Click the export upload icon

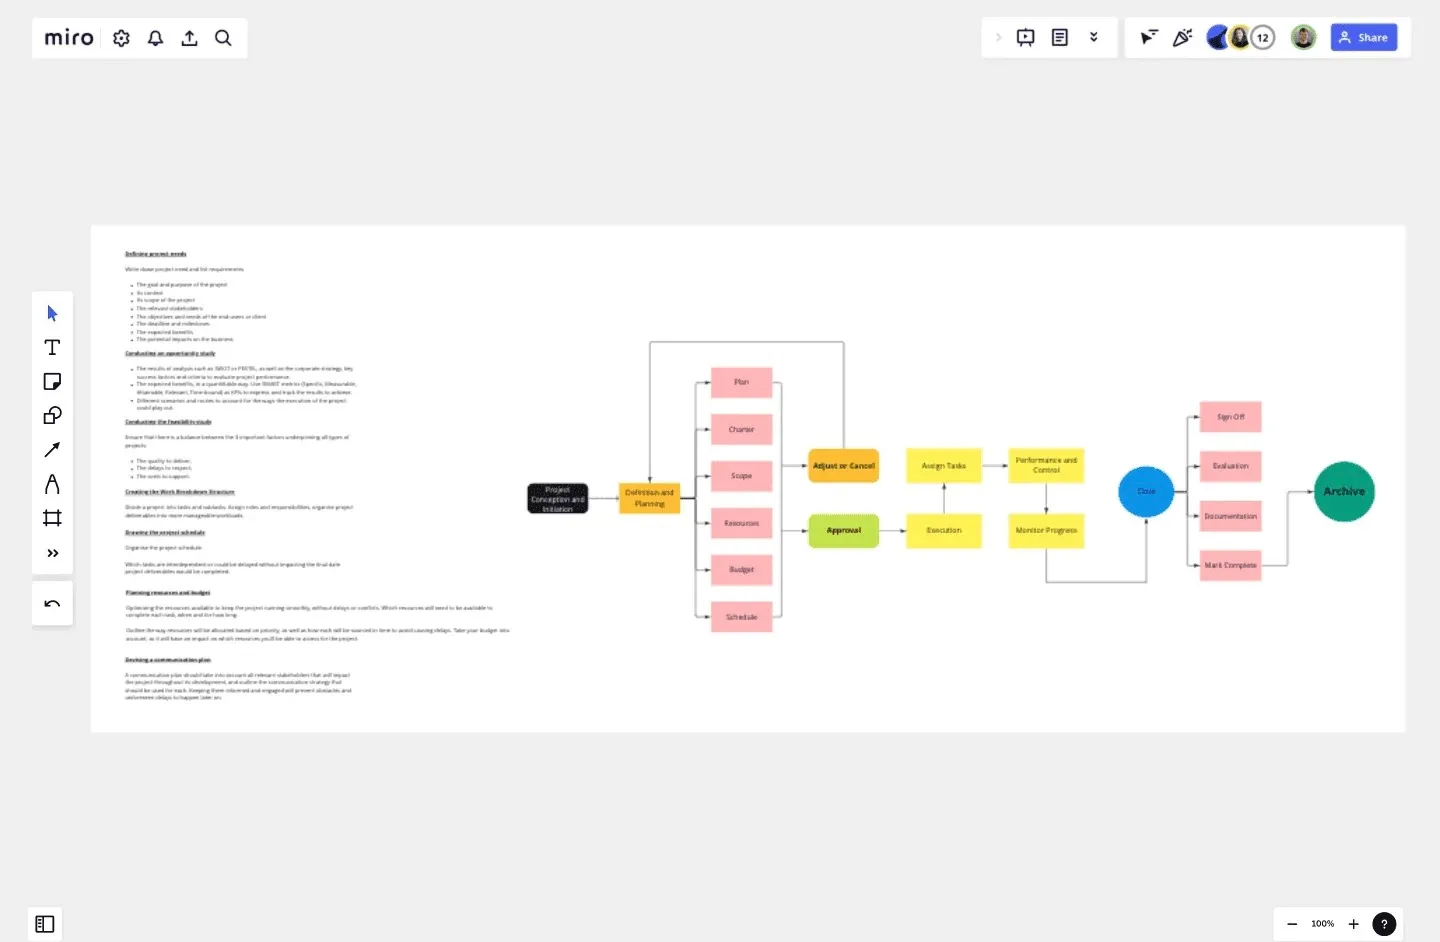pos(189,38)
